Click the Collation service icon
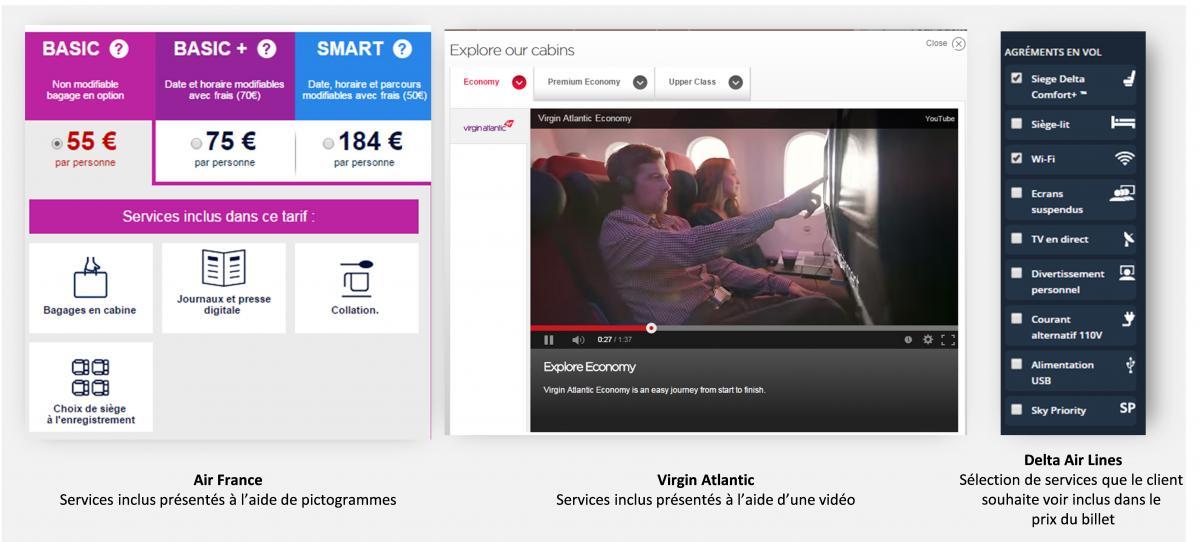1200x542 pixels. tap(356, 278)
